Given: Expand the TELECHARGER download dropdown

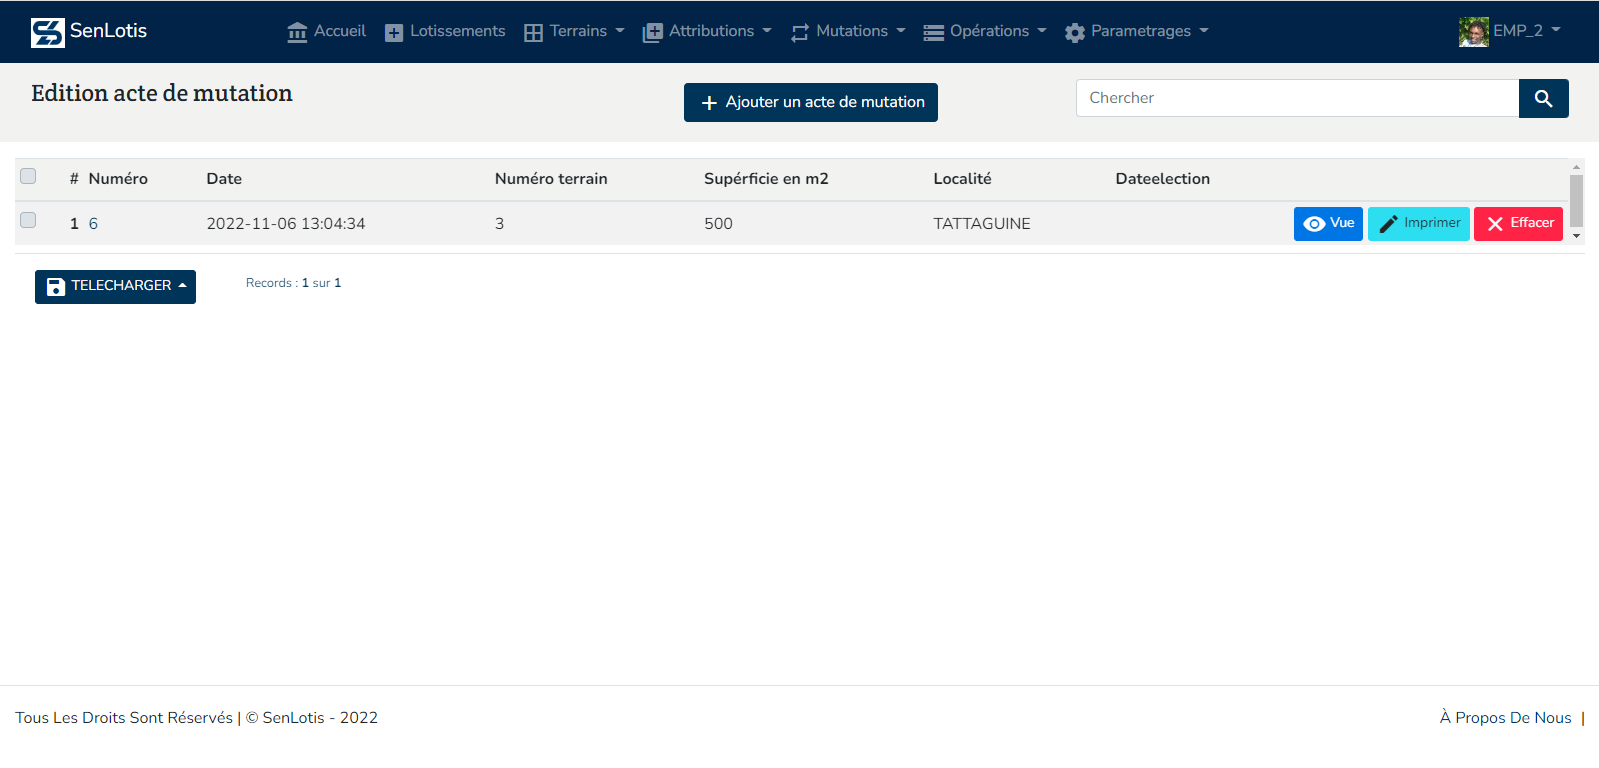Looking at the screenshot, I should (115, 286).
